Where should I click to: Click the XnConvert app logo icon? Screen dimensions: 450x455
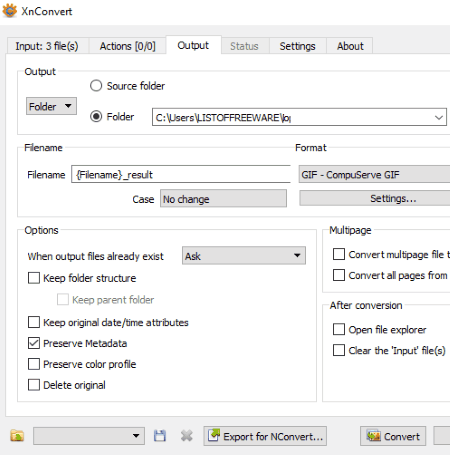(x=10, y=11)
